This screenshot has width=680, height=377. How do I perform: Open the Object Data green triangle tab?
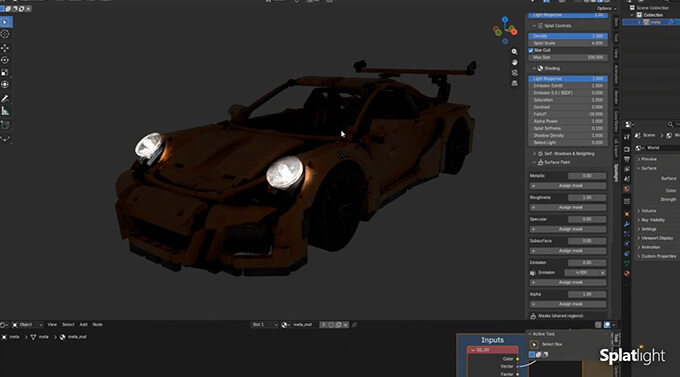tap(627, 263)
